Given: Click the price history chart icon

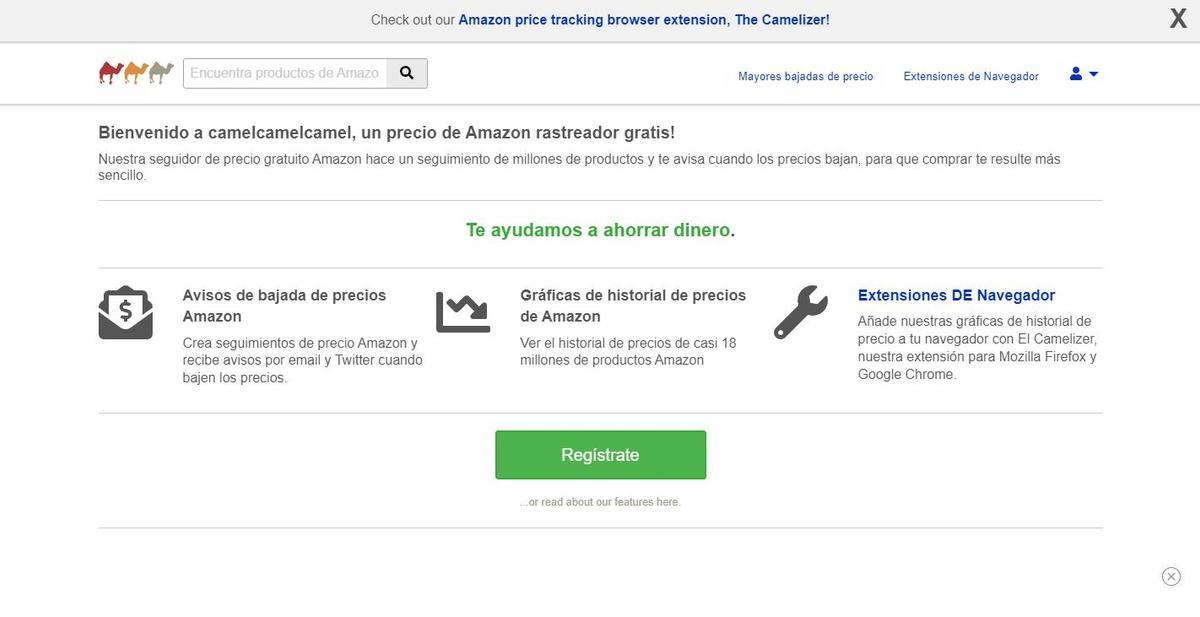Looking at the screenshot, I should pyautogui.click(x=463, y=312).
